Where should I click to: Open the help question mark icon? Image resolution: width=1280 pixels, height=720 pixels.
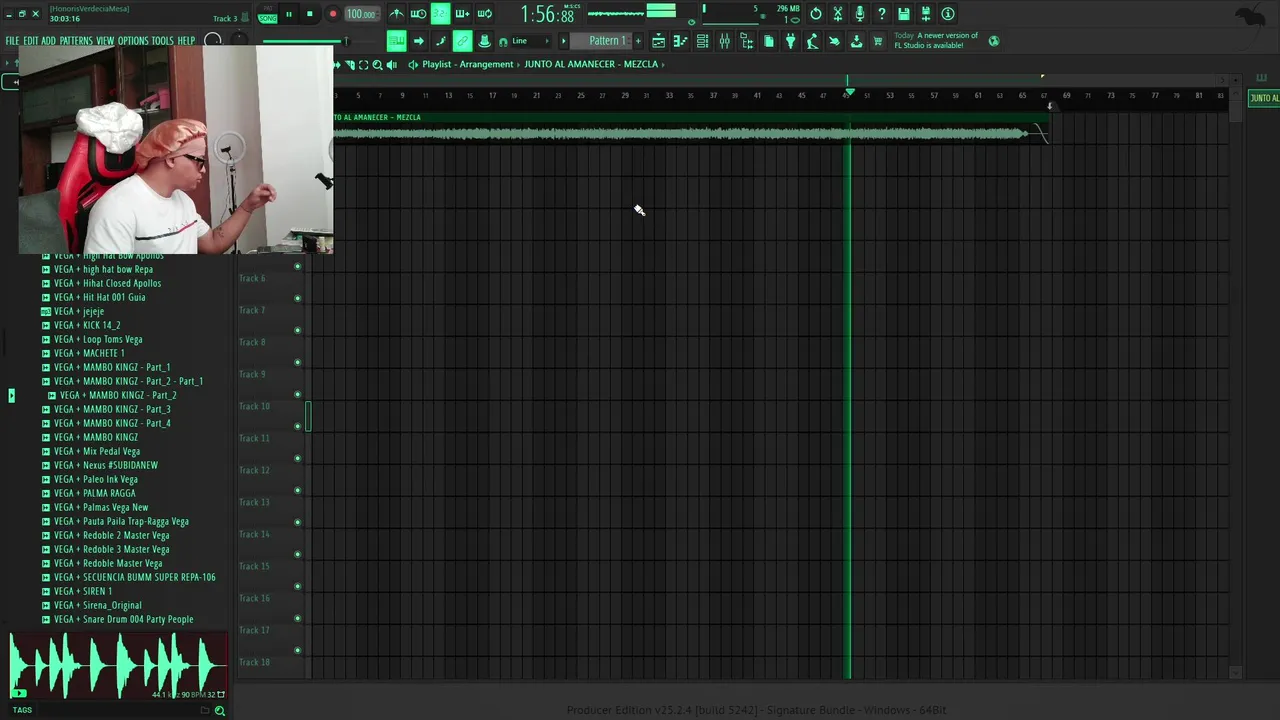(x=882, y=14)
